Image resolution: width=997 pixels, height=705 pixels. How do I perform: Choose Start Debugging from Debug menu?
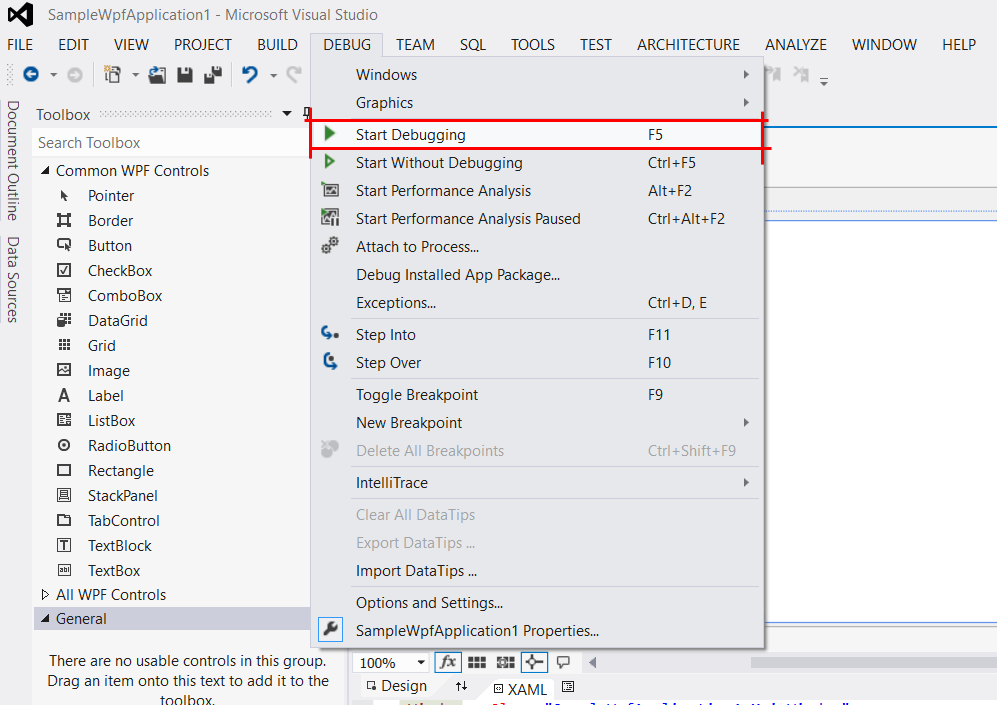(537, 134)
